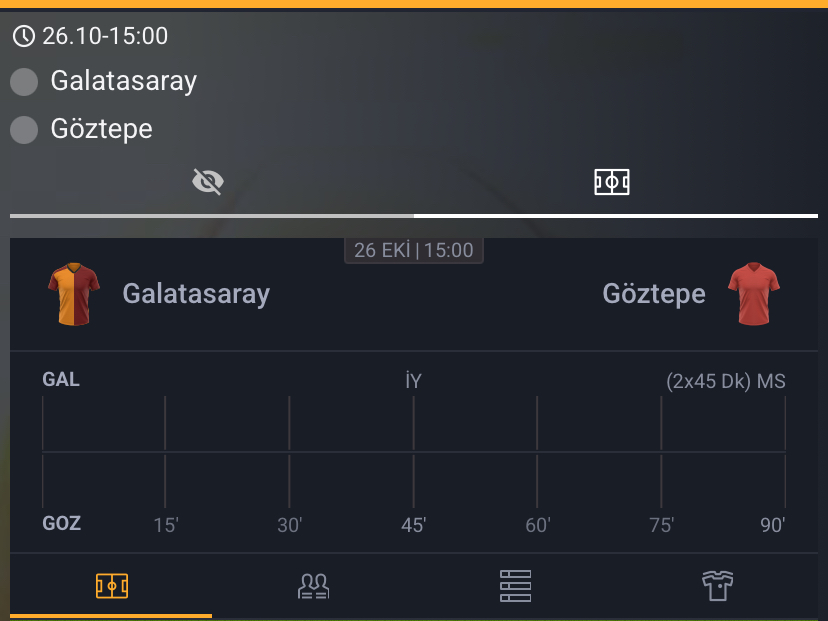The image size is (828, 621).
Task: Select Göztepe in the top header
Action: click(102, 129)
